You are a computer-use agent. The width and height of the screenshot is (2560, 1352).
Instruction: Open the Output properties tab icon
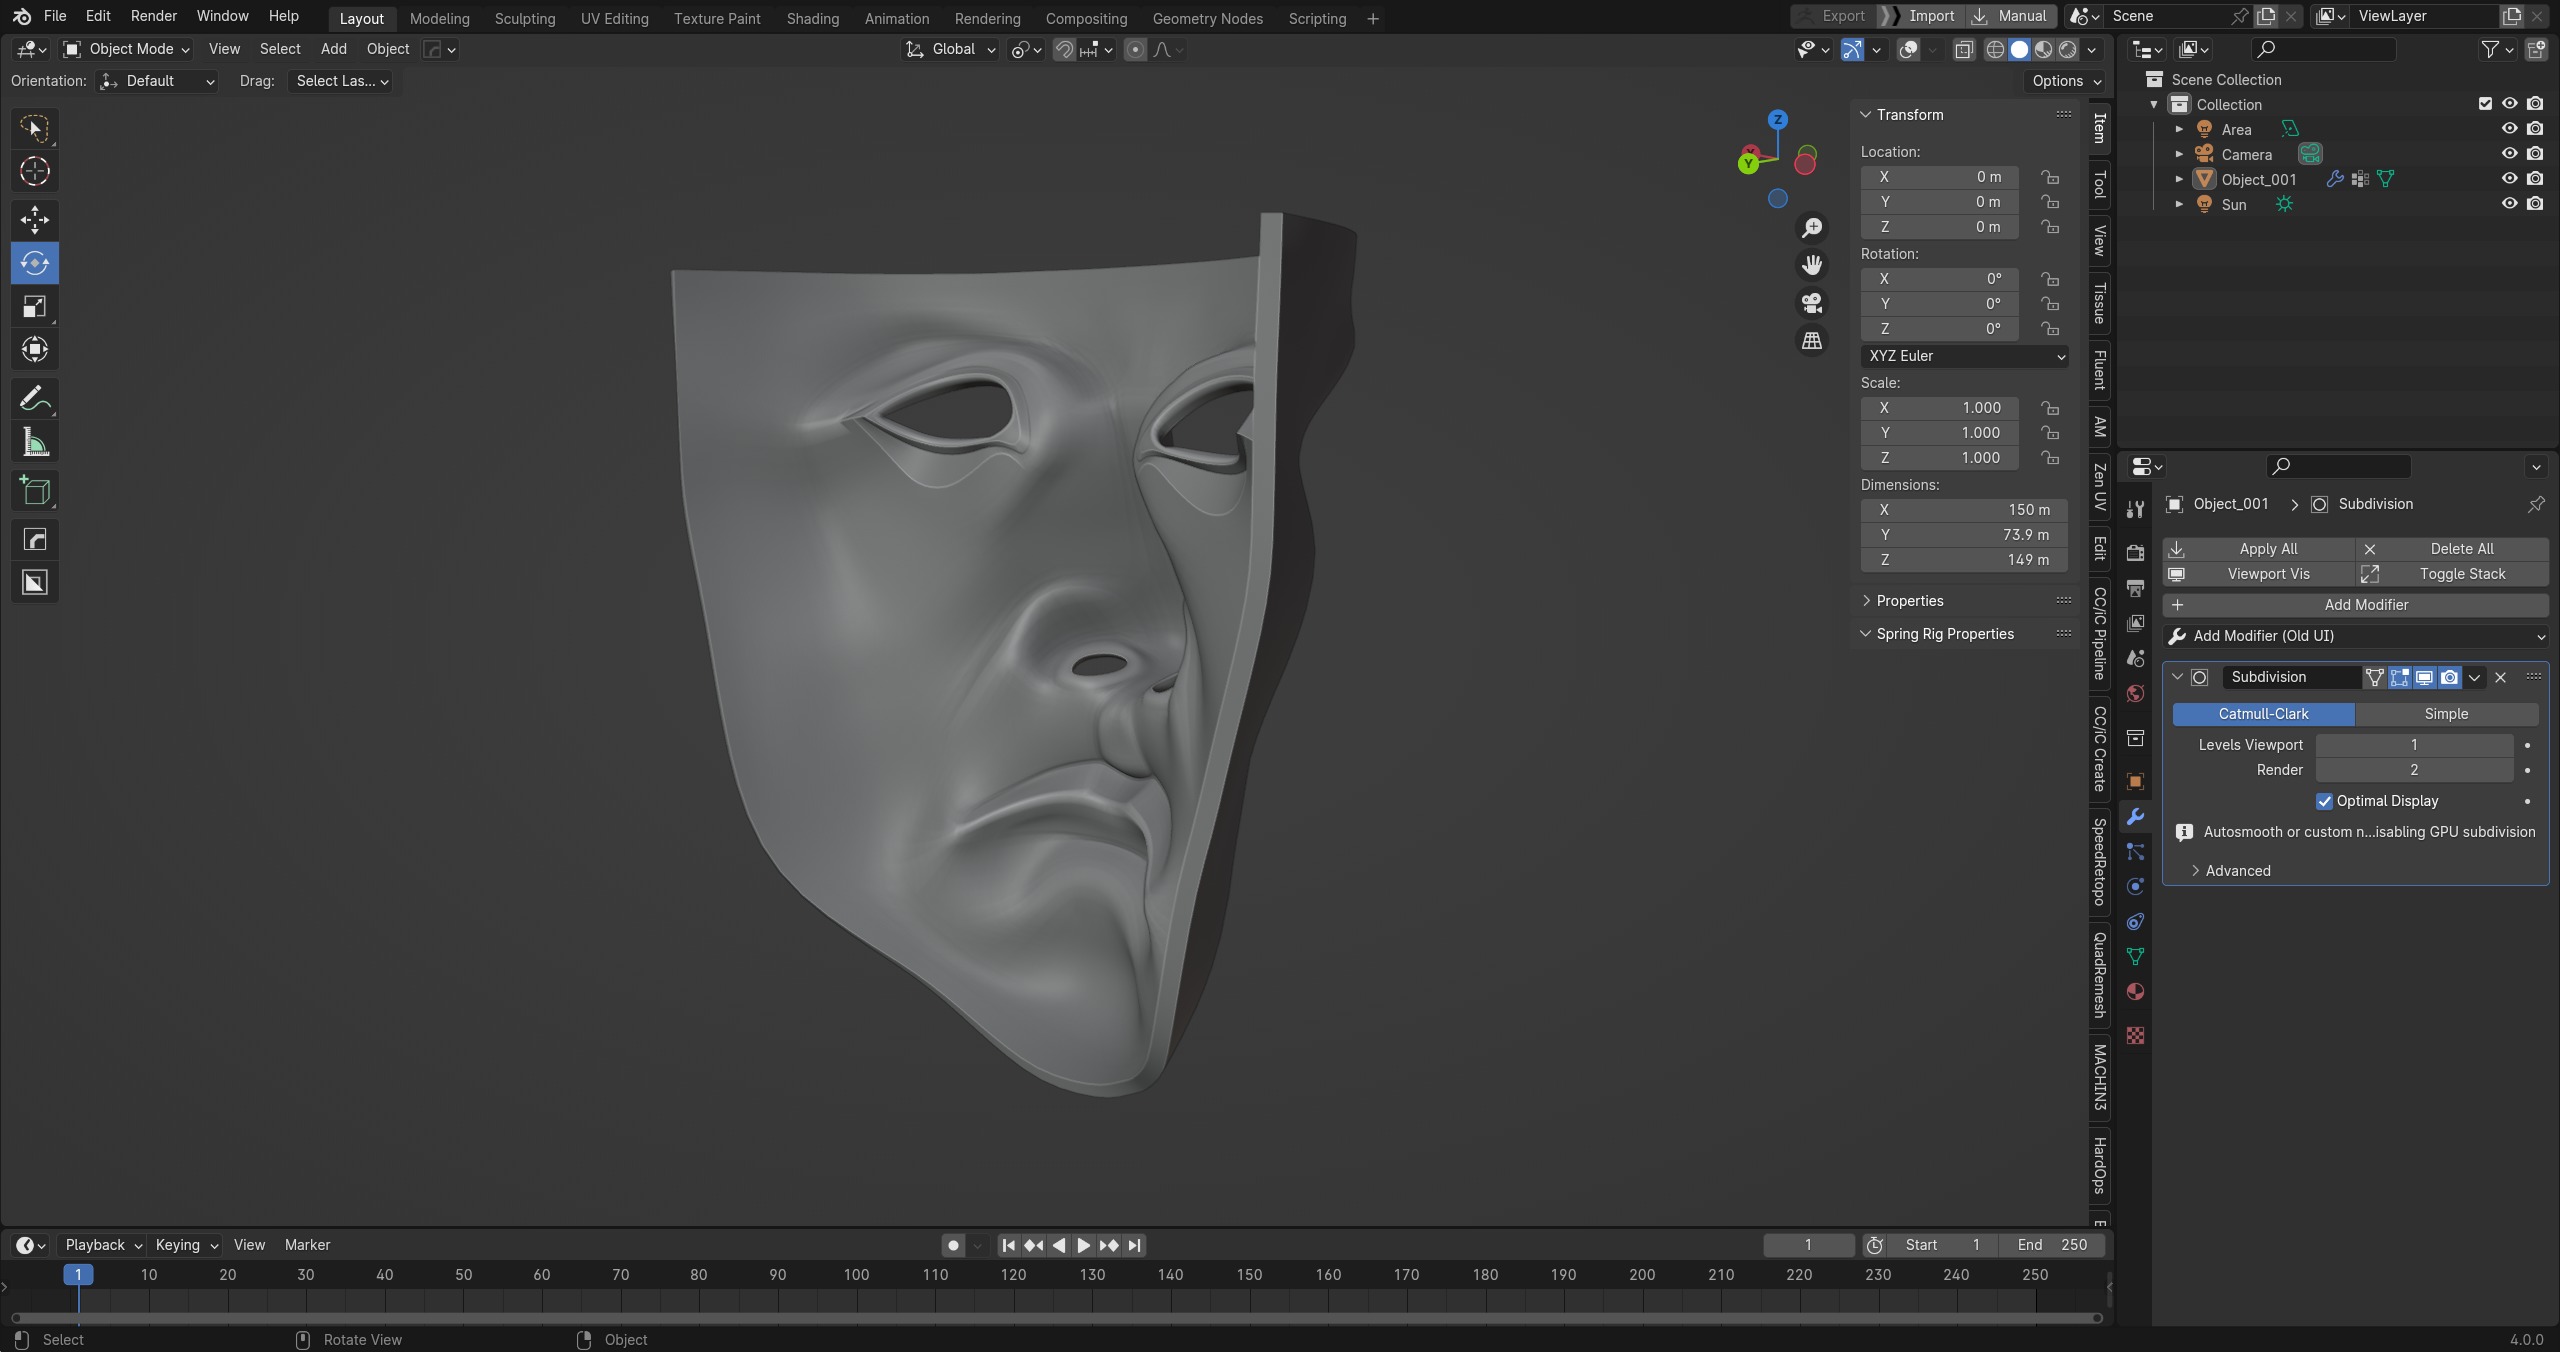coord(2135,587)
